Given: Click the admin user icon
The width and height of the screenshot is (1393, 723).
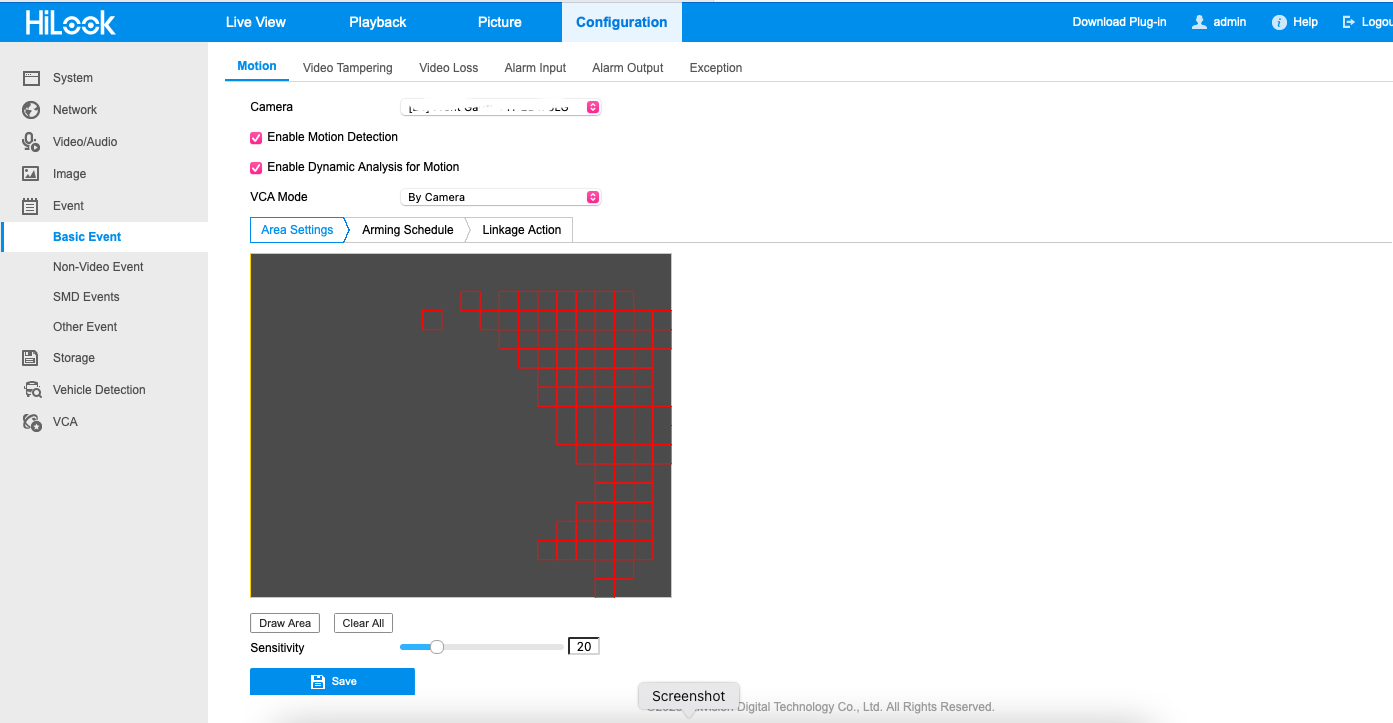Looking at the screenshot, I should [x=1199, y=22].
